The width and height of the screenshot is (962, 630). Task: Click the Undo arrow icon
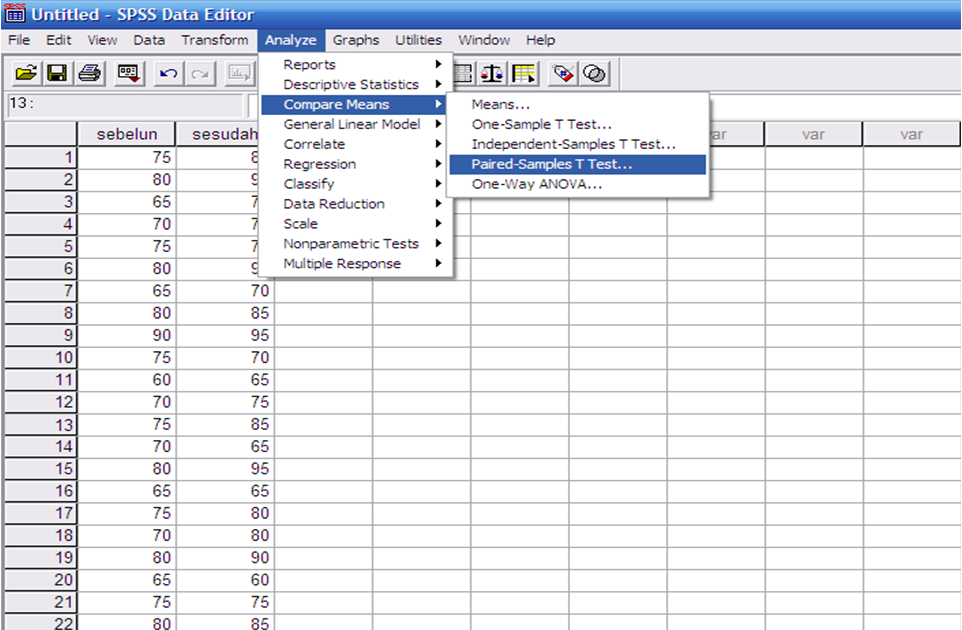click(x=169, y=74)
